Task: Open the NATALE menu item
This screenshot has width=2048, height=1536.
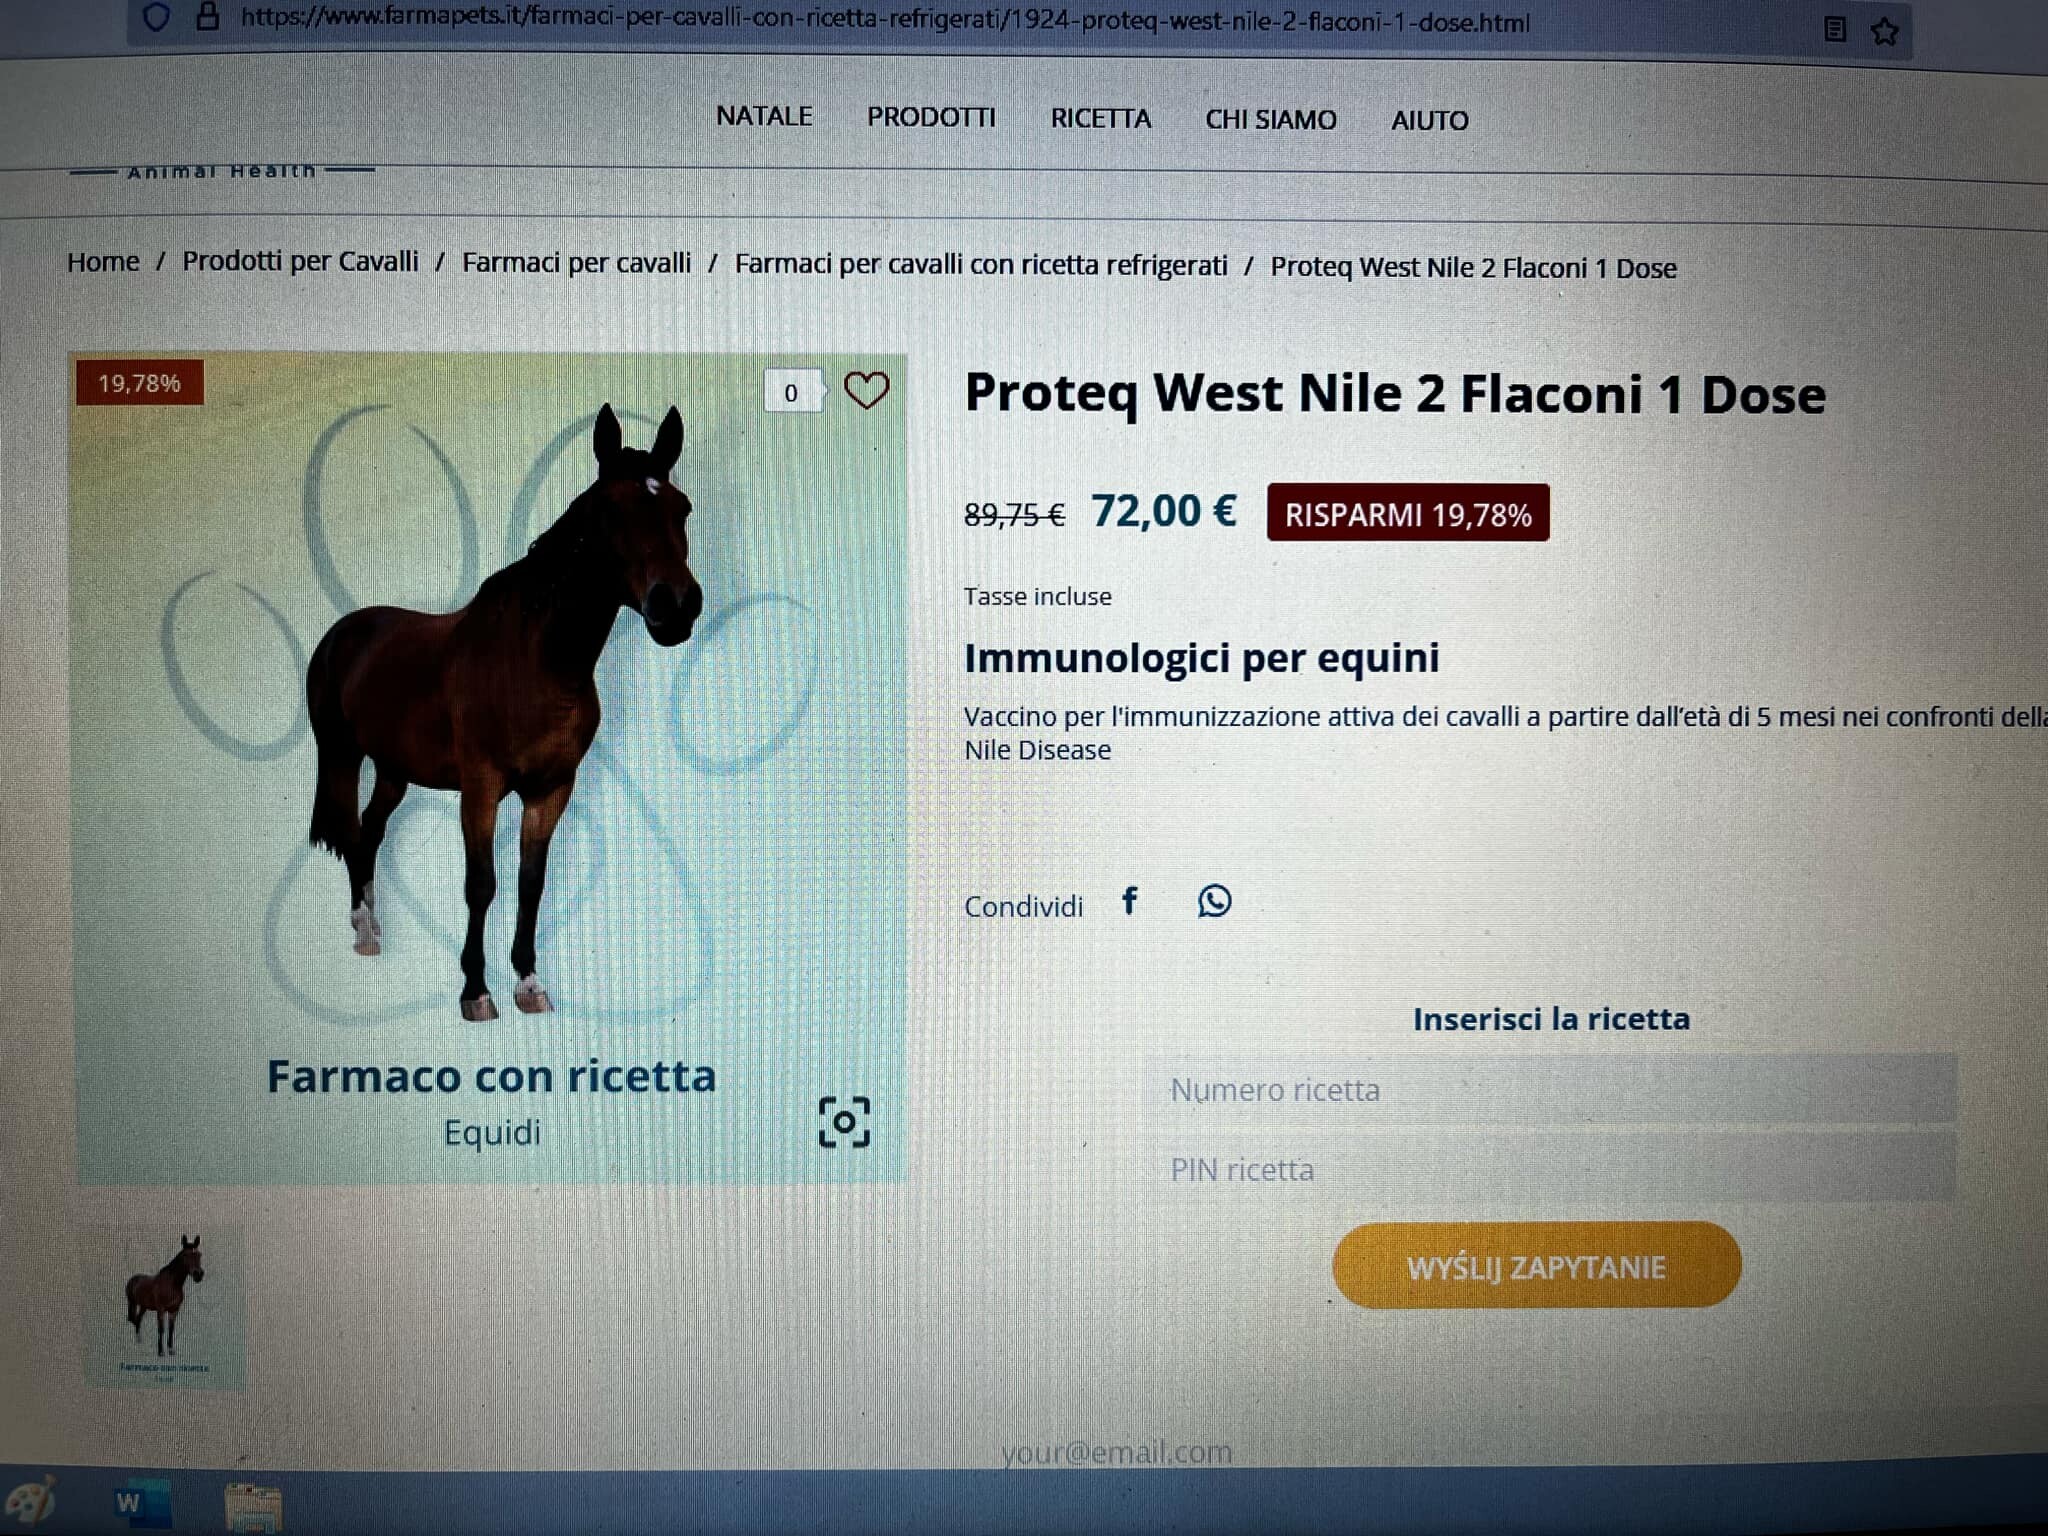Action: click(x=764, y=116)
